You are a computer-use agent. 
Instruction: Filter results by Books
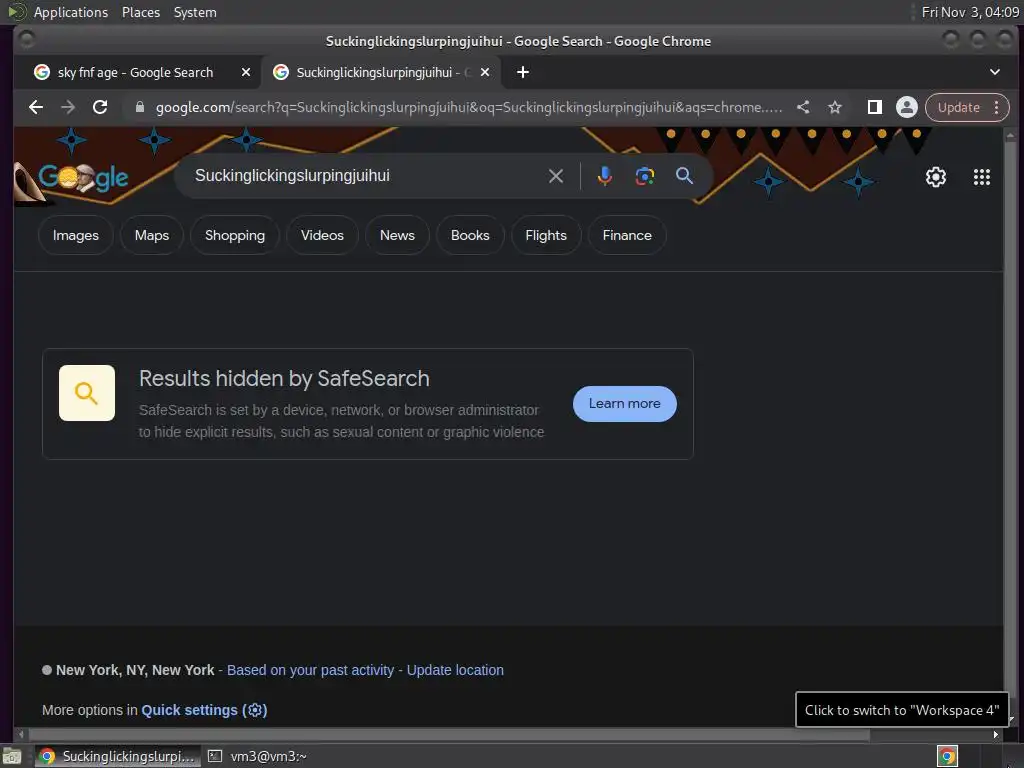[x=470, y=235]
